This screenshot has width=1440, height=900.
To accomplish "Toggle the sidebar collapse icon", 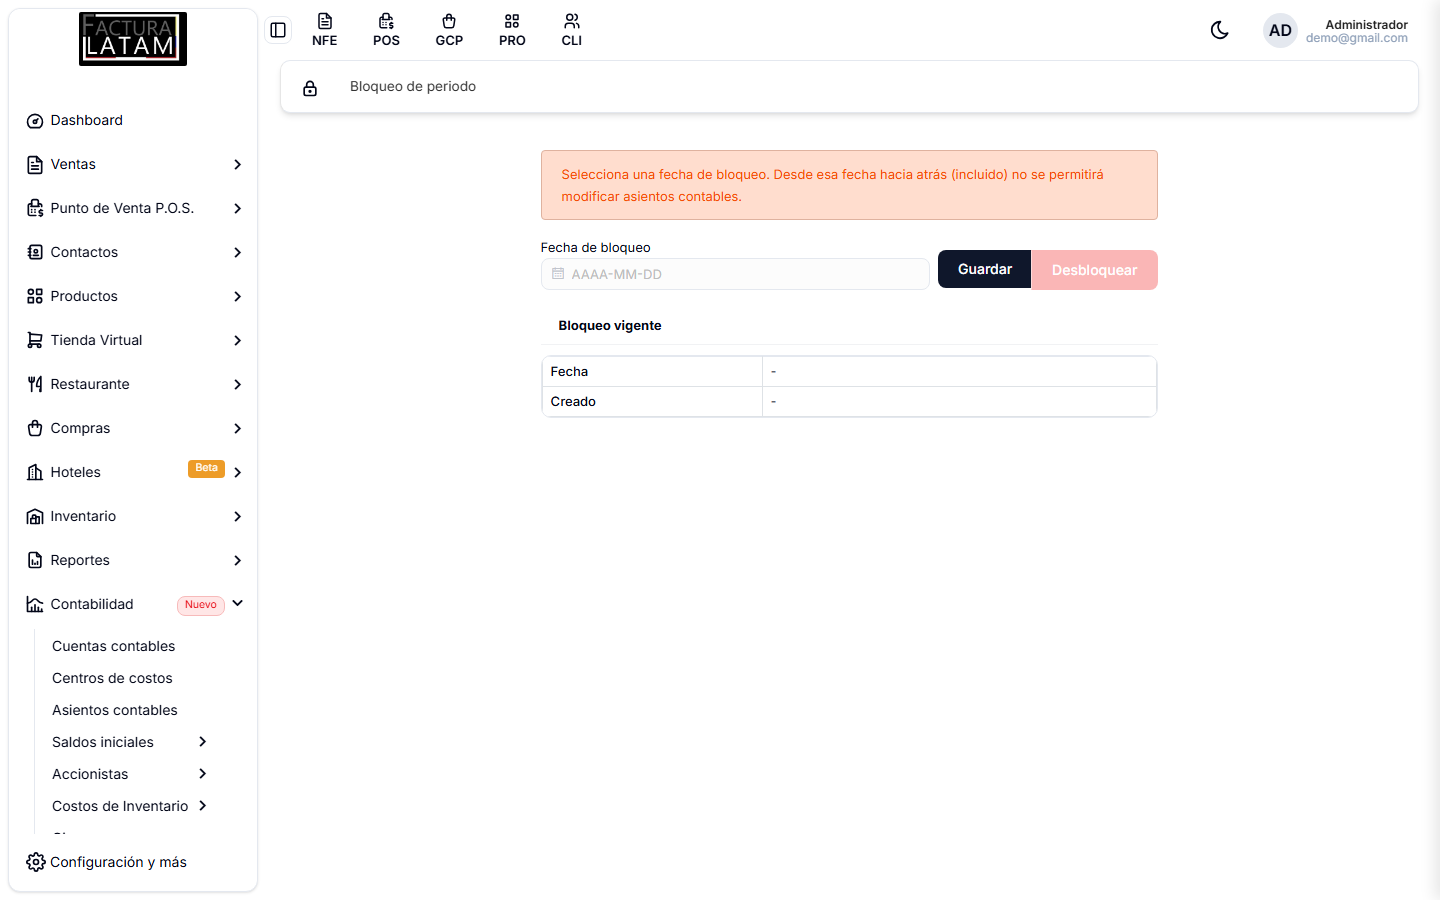I will (278, 30).
